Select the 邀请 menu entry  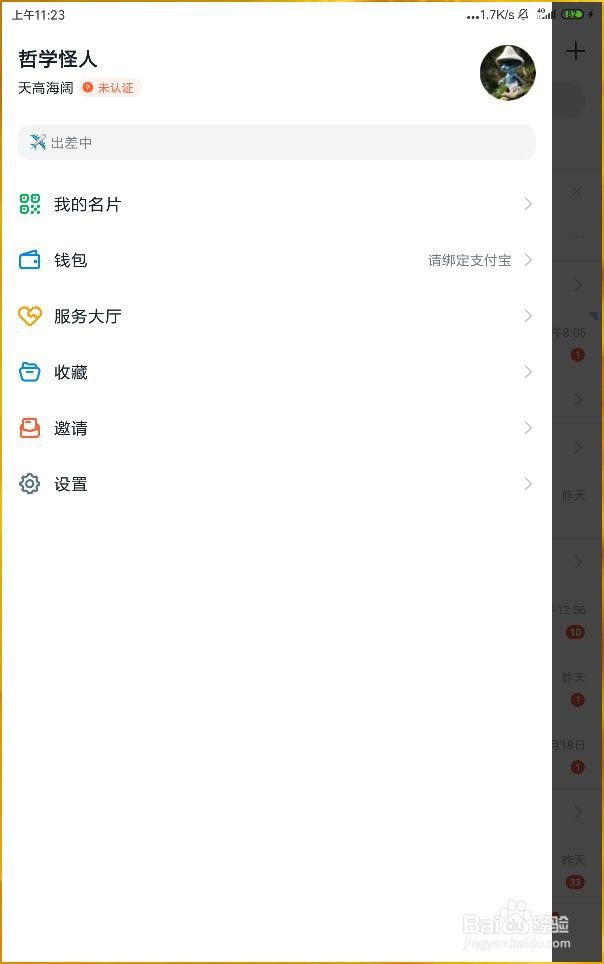coord(276,428)
